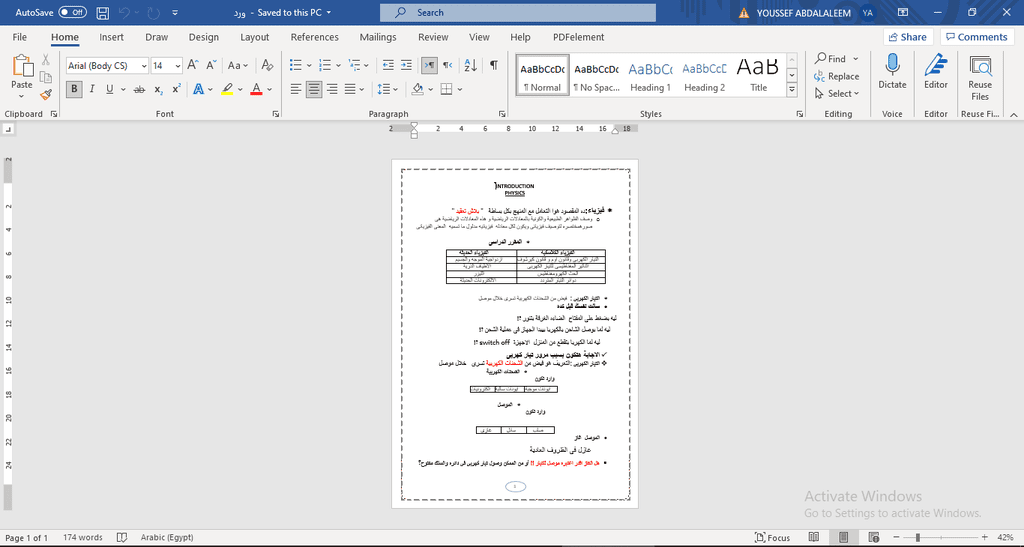Switch to Web Layout view icon
Image resolution: width=1024 pixels, height=547 pixels.
tap(874, 537)
